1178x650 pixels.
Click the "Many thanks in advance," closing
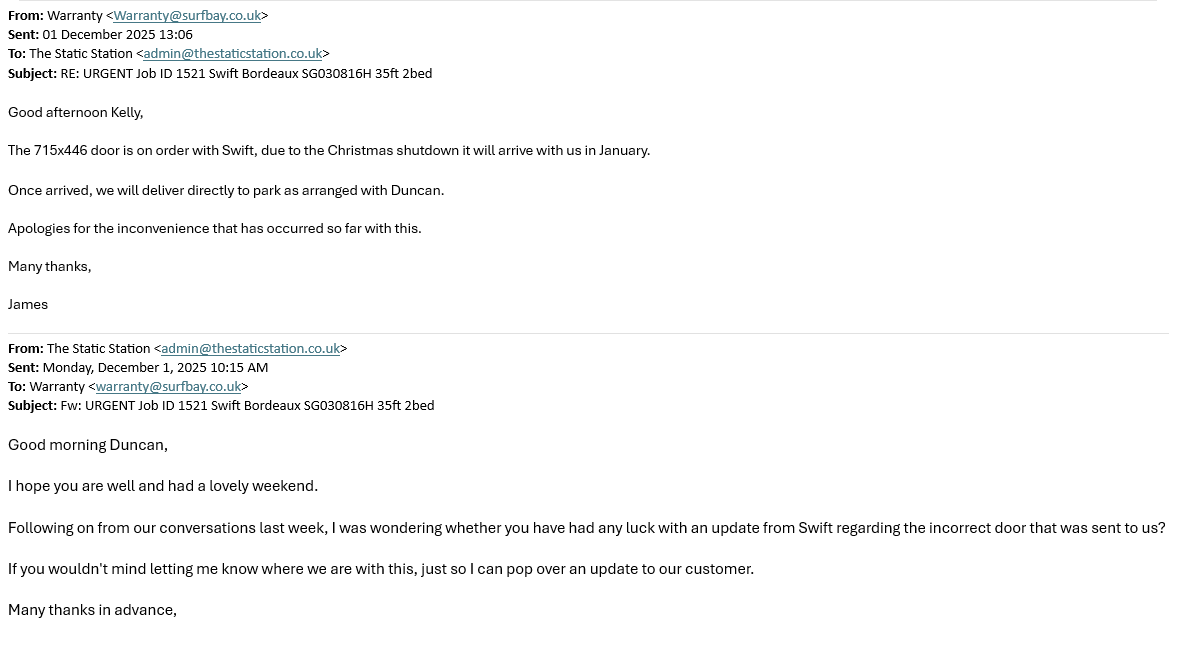(x=92, y=610)
